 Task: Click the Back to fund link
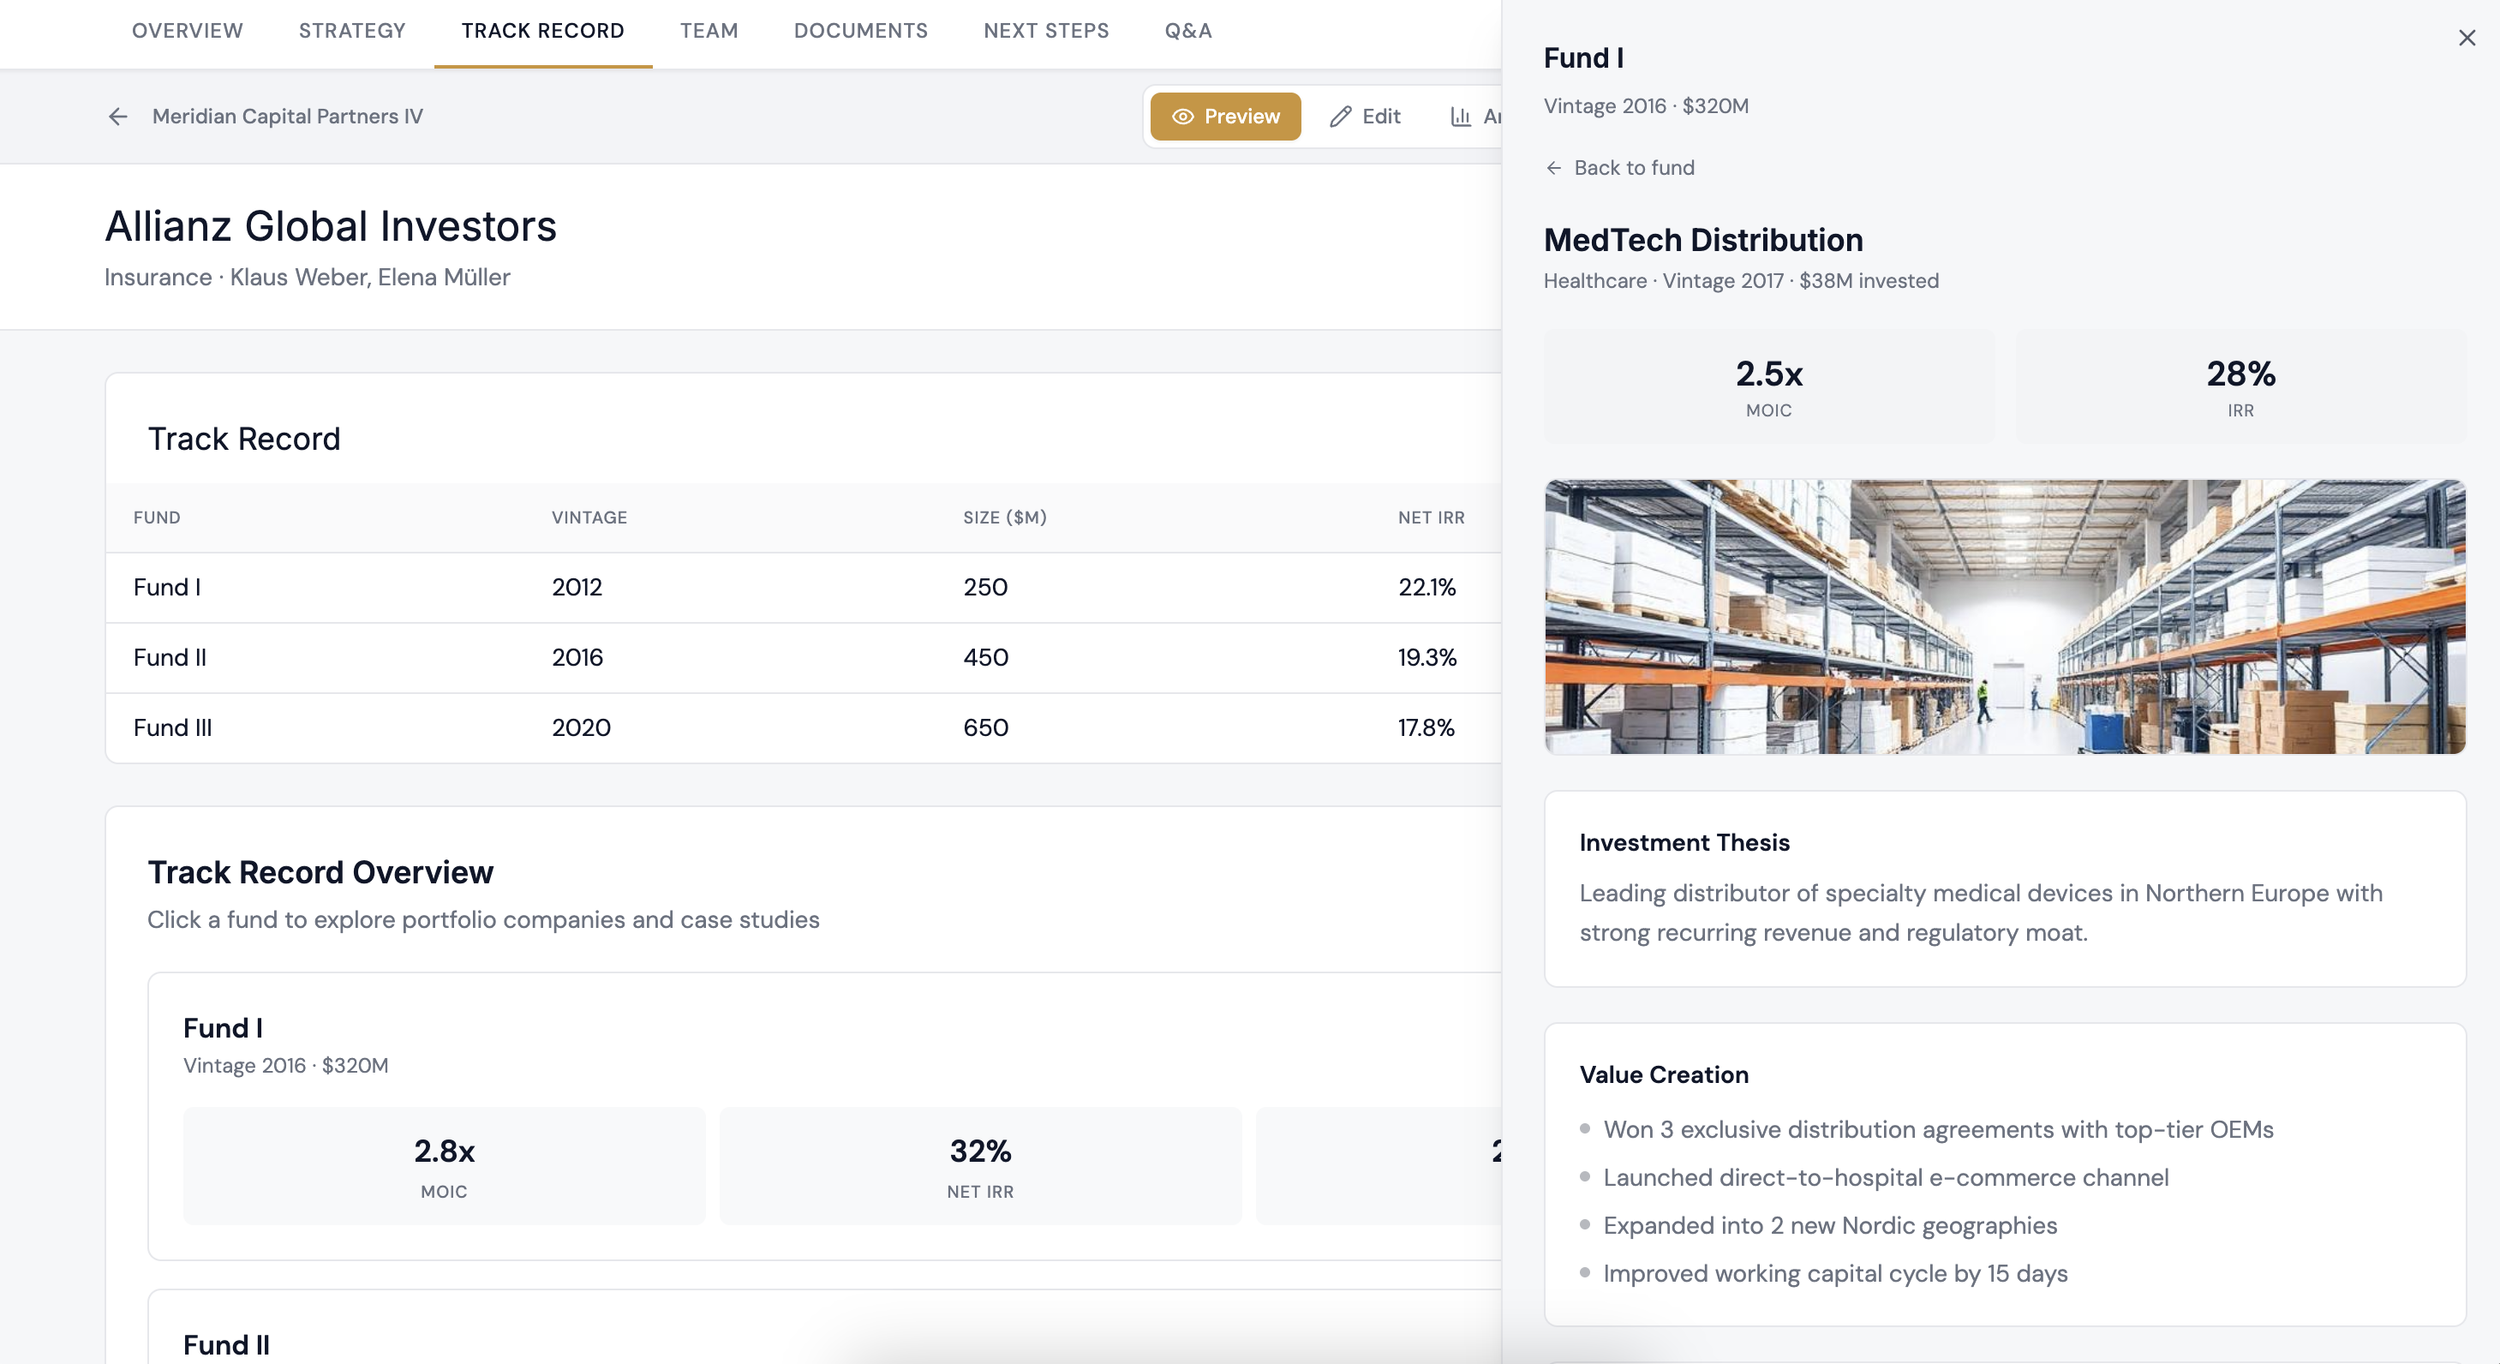pyautogui.click(x=1619, y=168)
